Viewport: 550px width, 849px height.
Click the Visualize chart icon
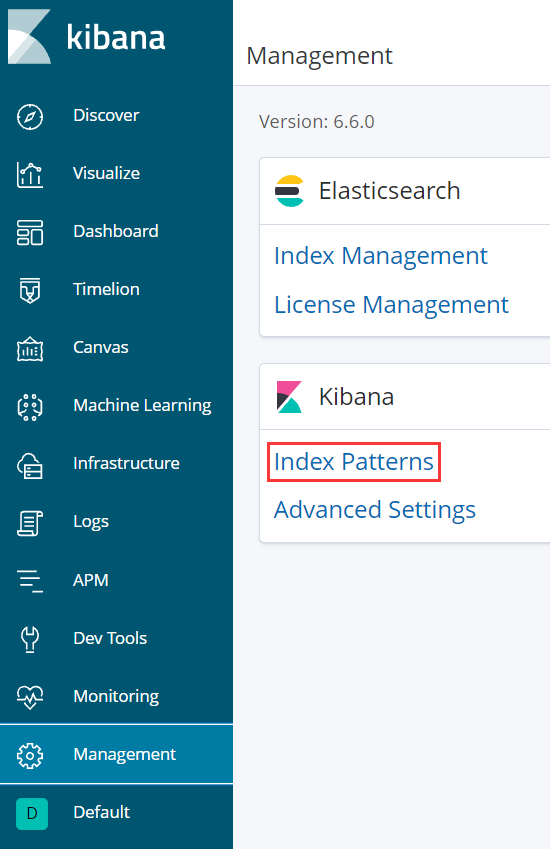click(30, 175)
